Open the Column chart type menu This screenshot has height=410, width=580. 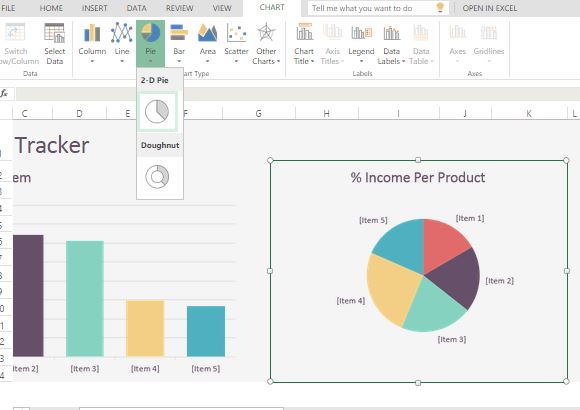pos(92,43)
